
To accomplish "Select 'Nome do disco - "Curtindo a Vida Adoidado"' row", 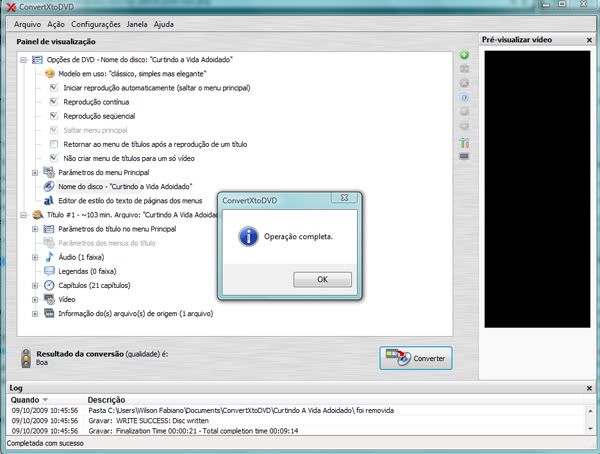I will [x=125, y=186].
